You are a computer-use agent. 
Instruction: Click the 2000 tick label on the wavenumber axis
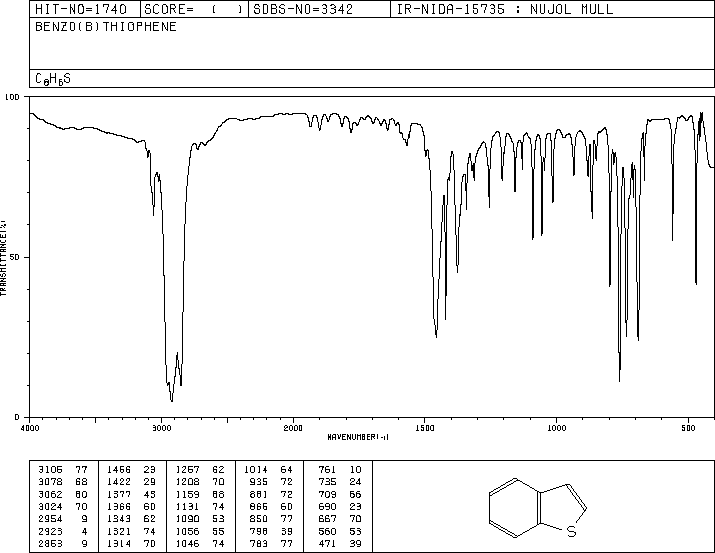click(x=293, y=428)
